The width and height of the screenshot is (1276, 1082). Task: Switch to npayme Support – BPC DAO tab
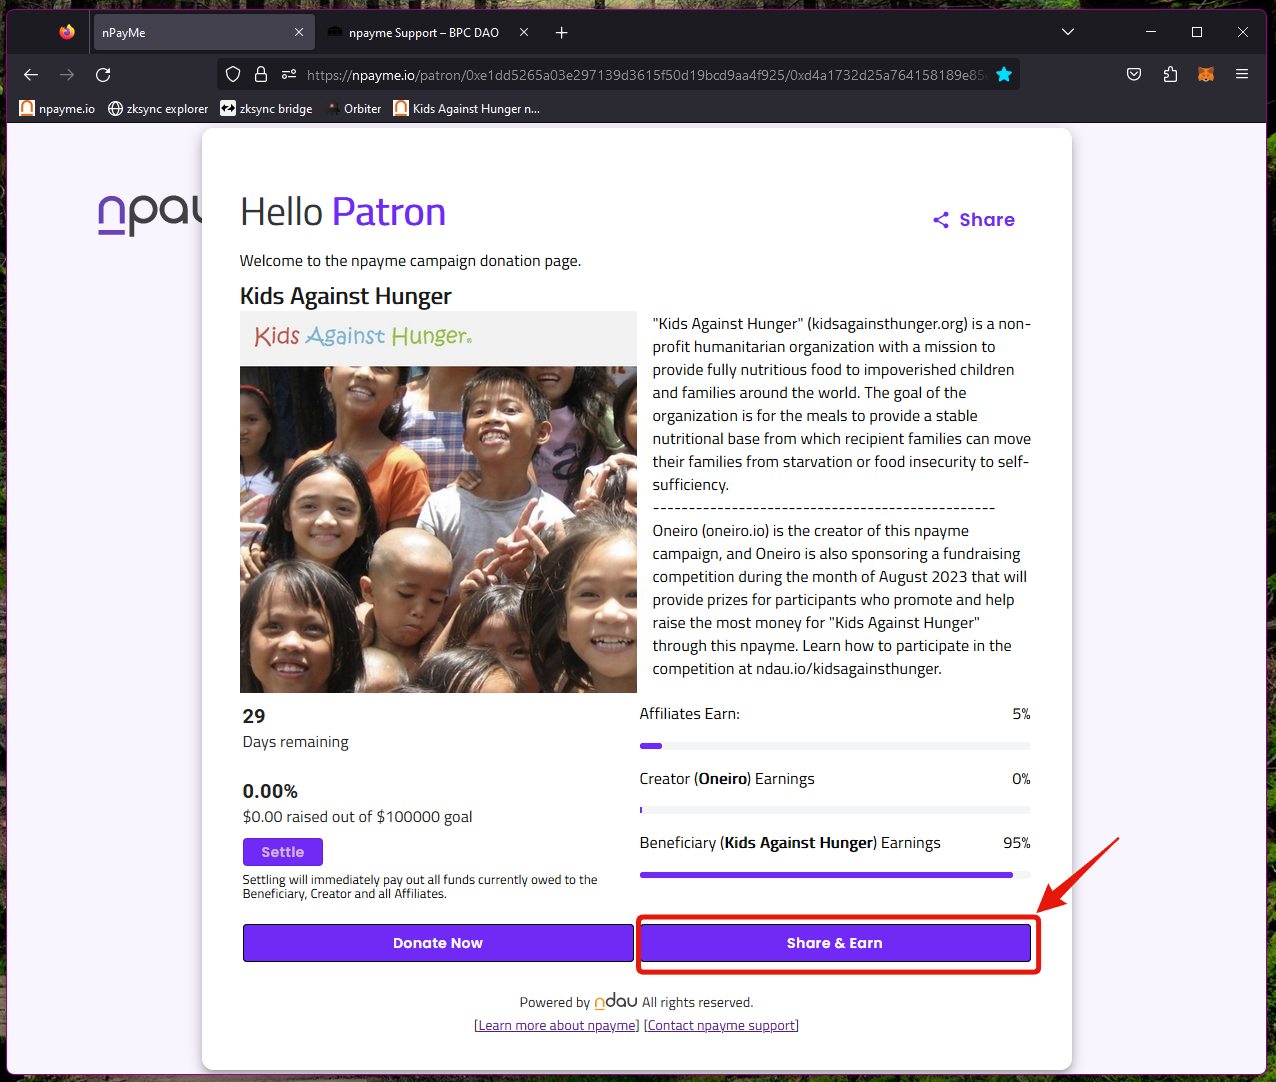[x=428, y=32]
